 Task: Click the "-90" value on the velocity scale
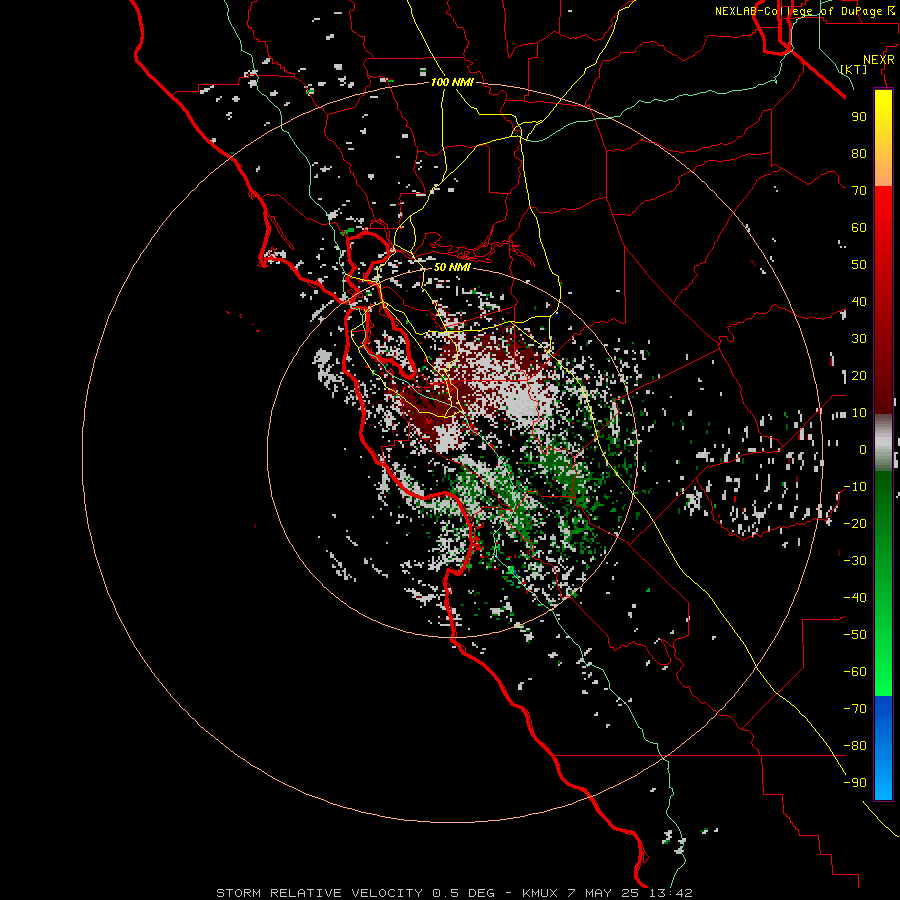click(855, 783)
